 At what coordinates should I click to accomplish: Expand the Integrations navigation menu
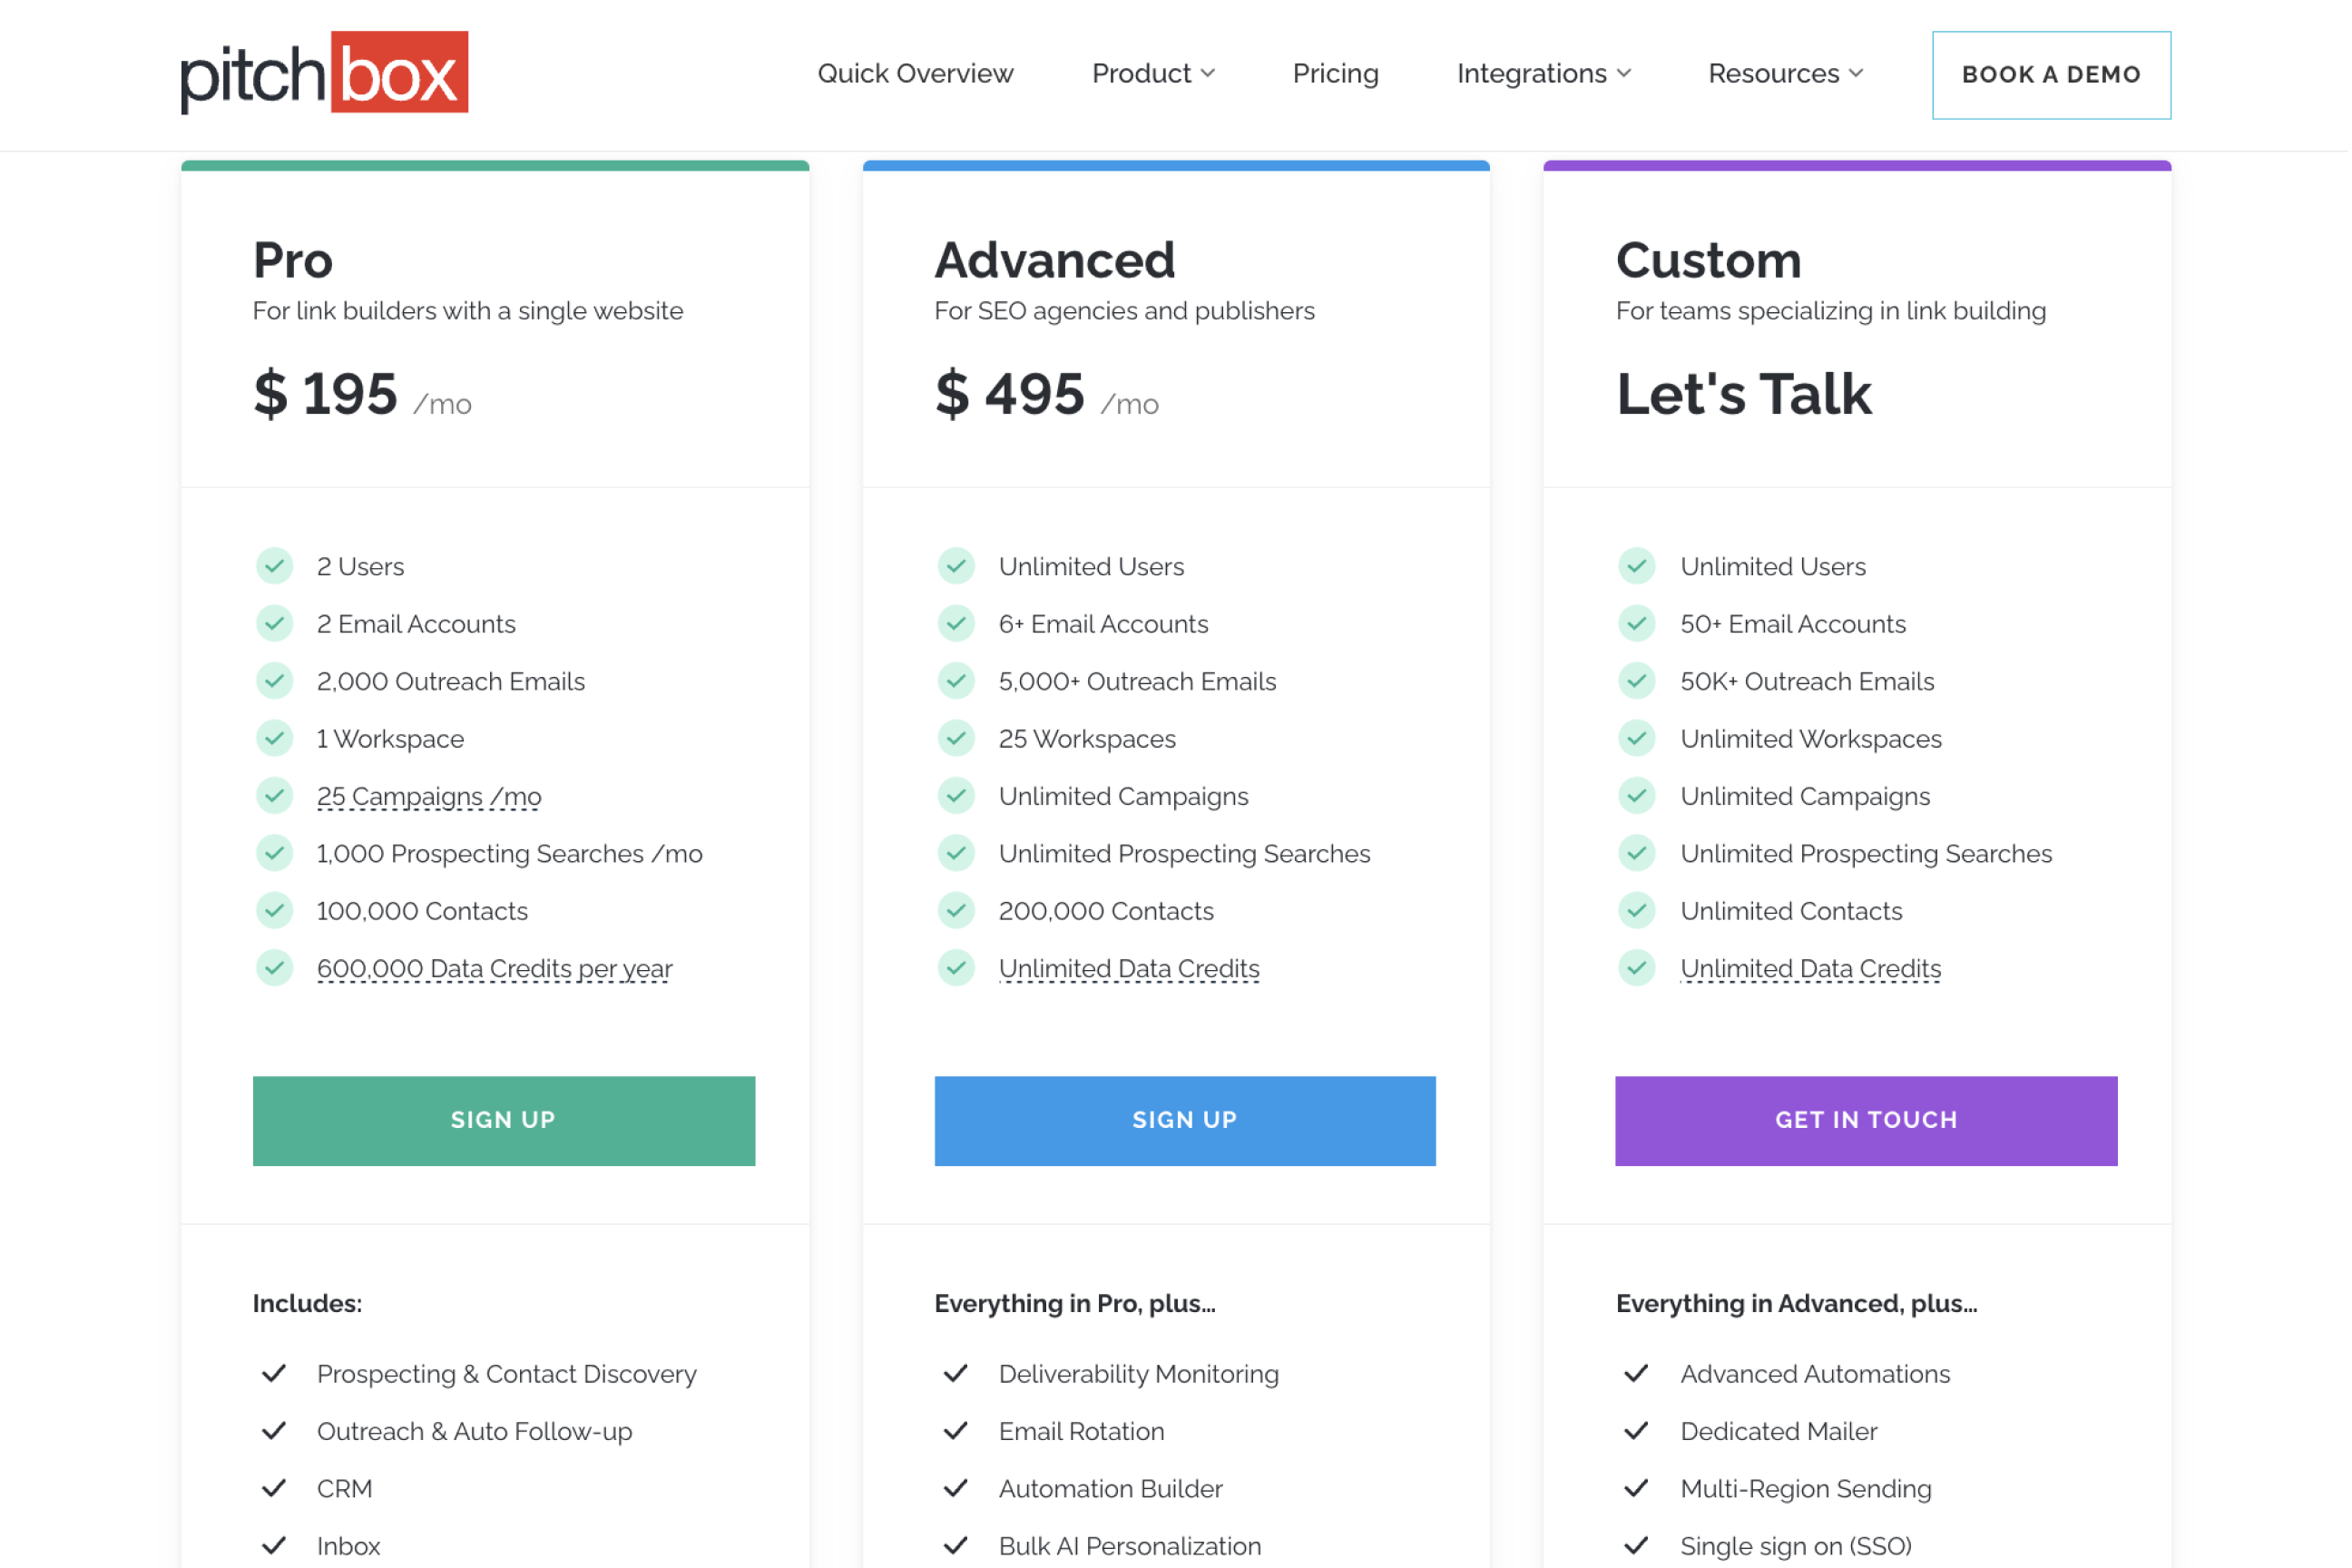[1542, 73]
